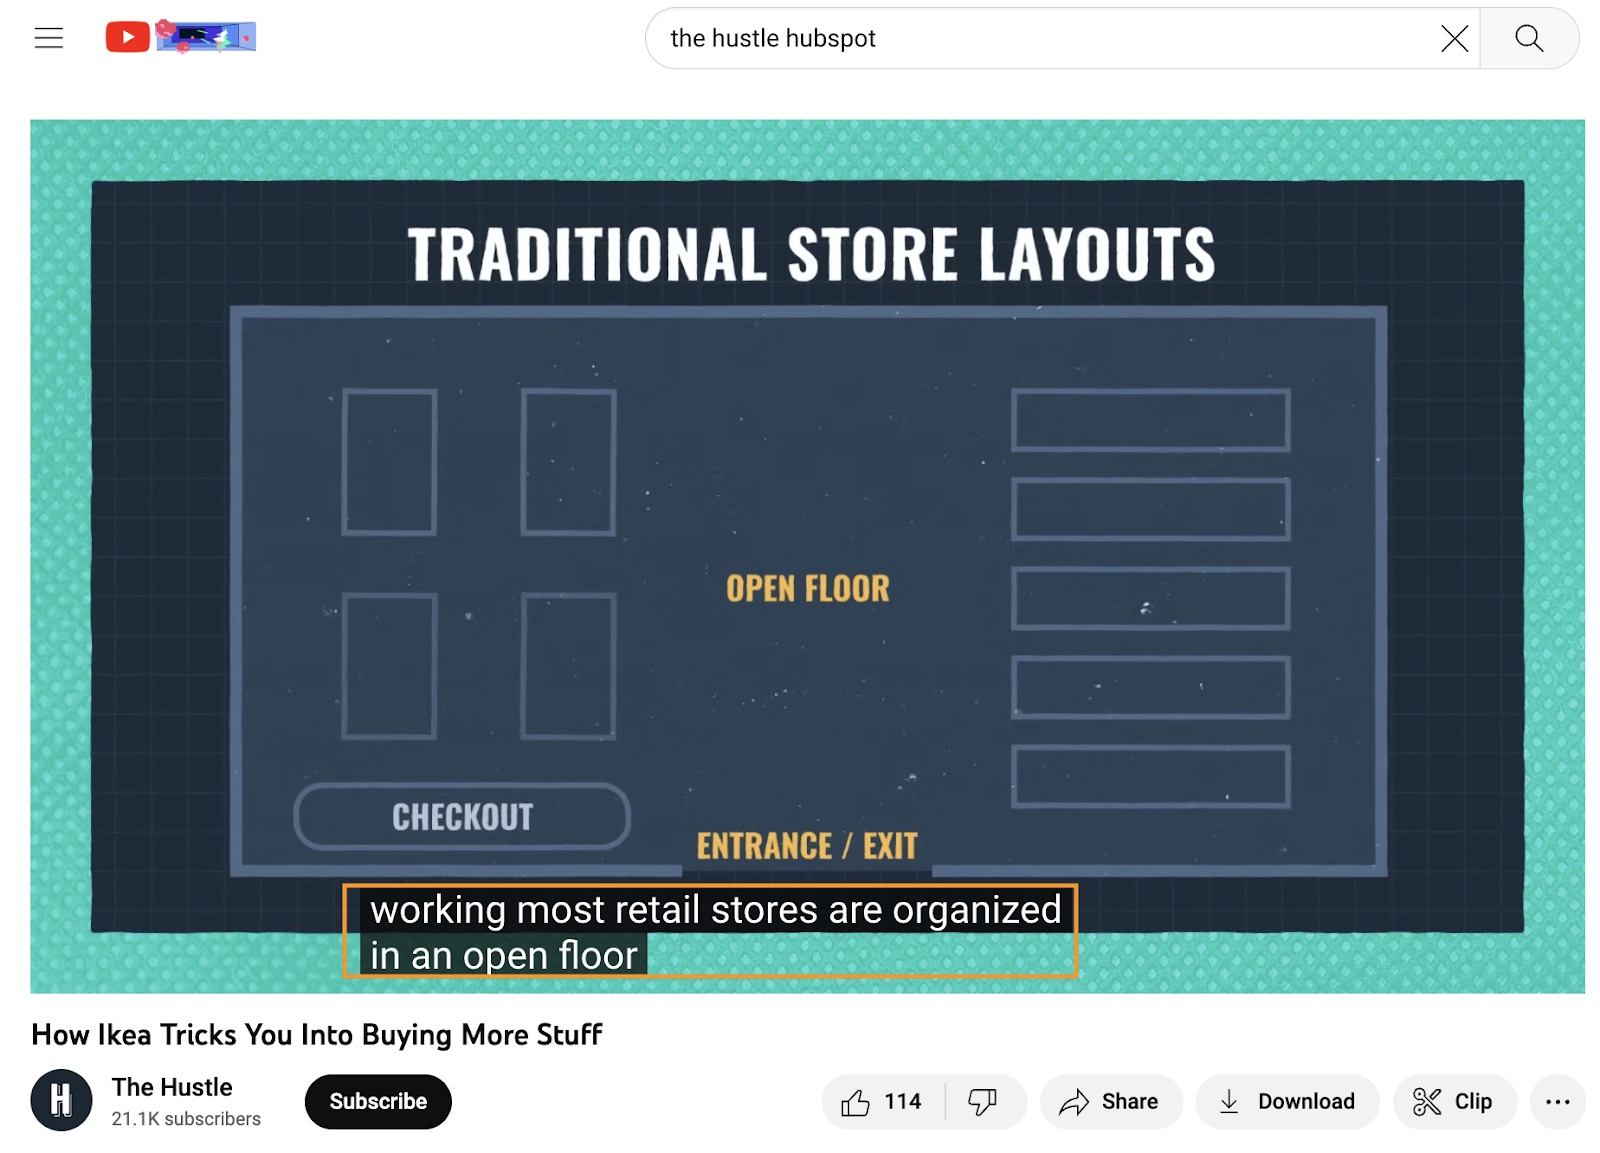The height and width of the screenshot is (1153, 1600).
Task: Click the YouTube doodle next to logo
Action: point(206,38)
